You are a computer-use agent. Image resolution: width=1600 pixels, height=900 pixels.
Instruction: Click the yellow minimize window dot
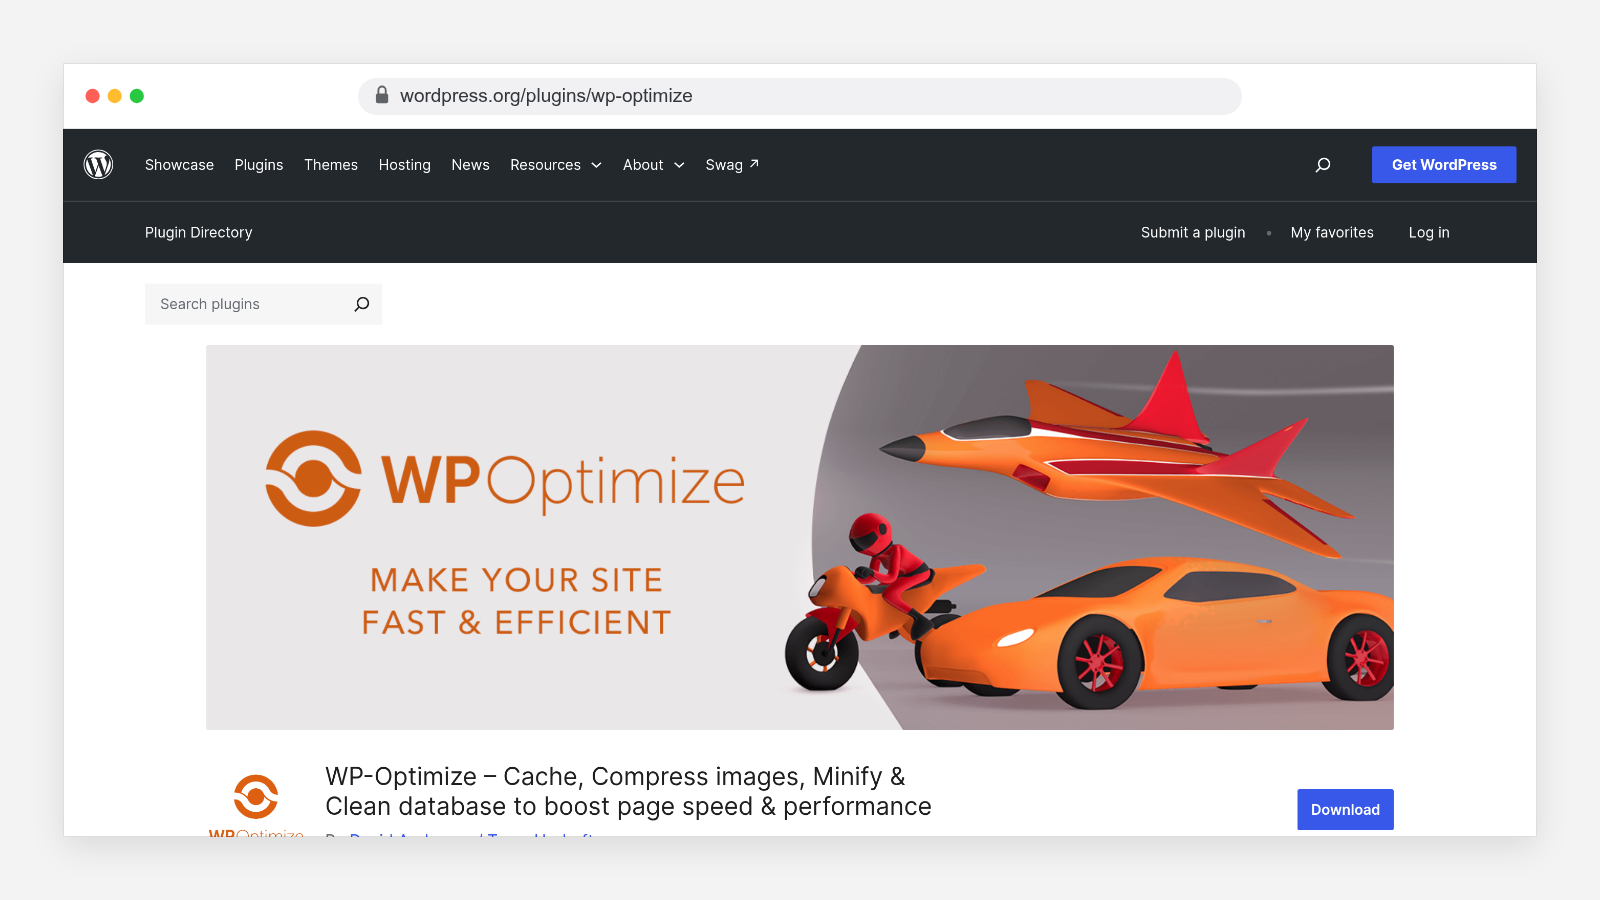(115, 96)
